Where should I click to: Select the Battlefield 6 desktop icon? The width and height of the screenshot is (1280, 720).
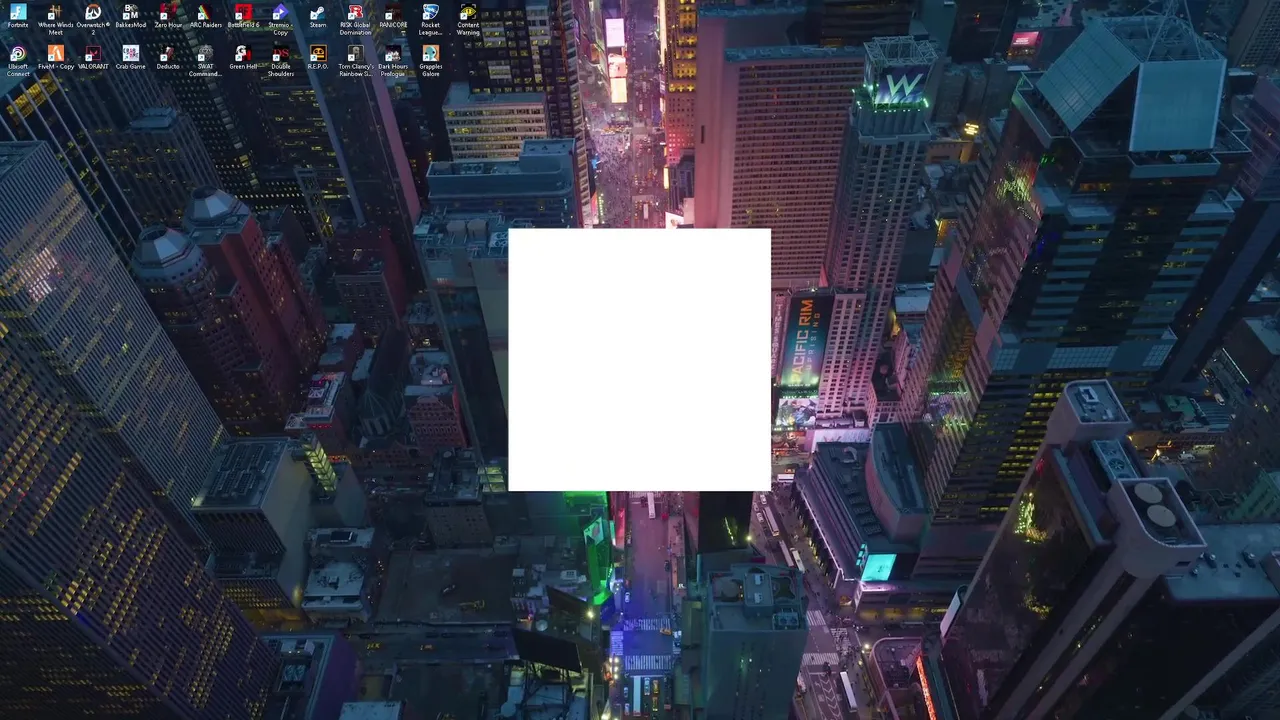243,17
